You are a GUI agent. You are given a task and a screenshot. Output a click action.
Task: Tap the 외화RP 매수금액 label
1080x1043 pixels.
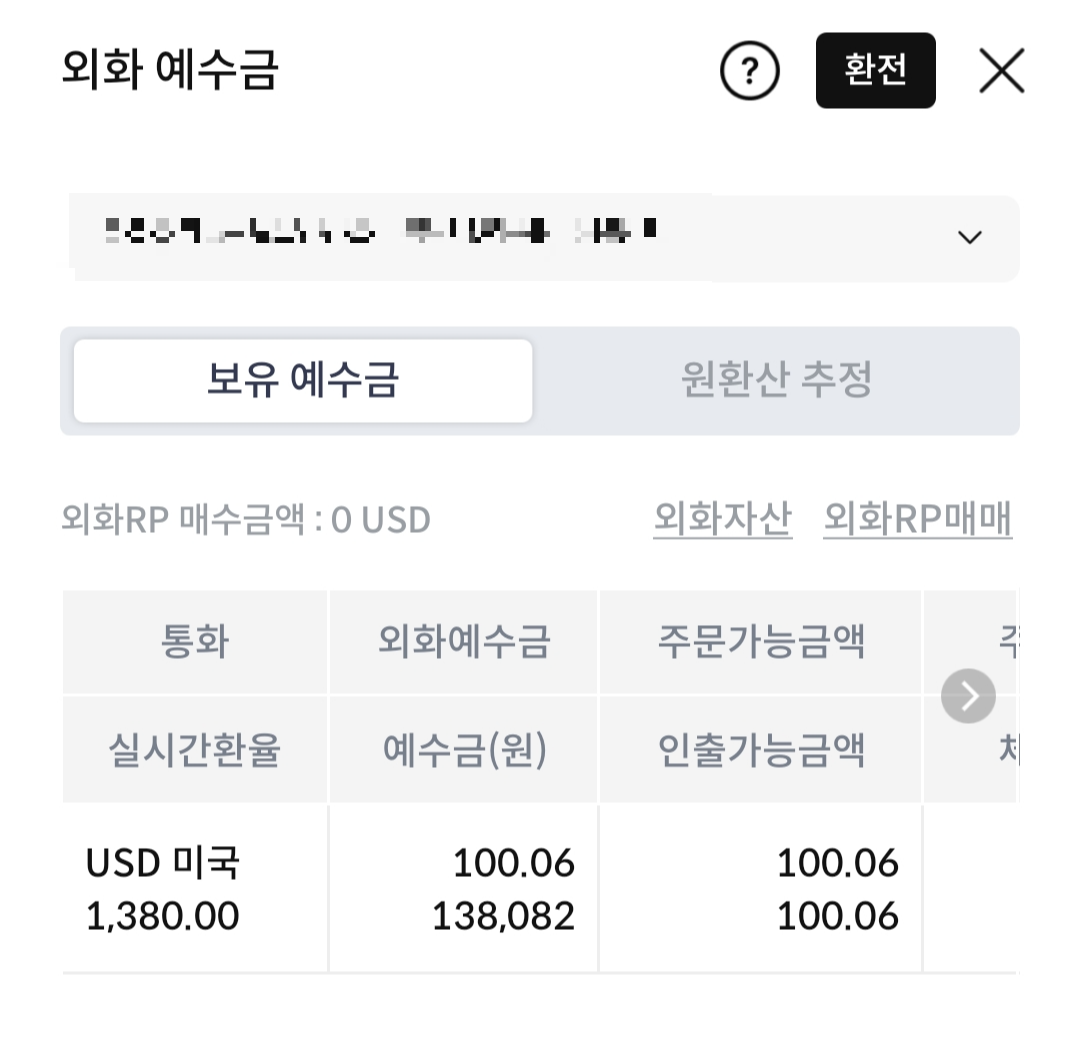244,518
